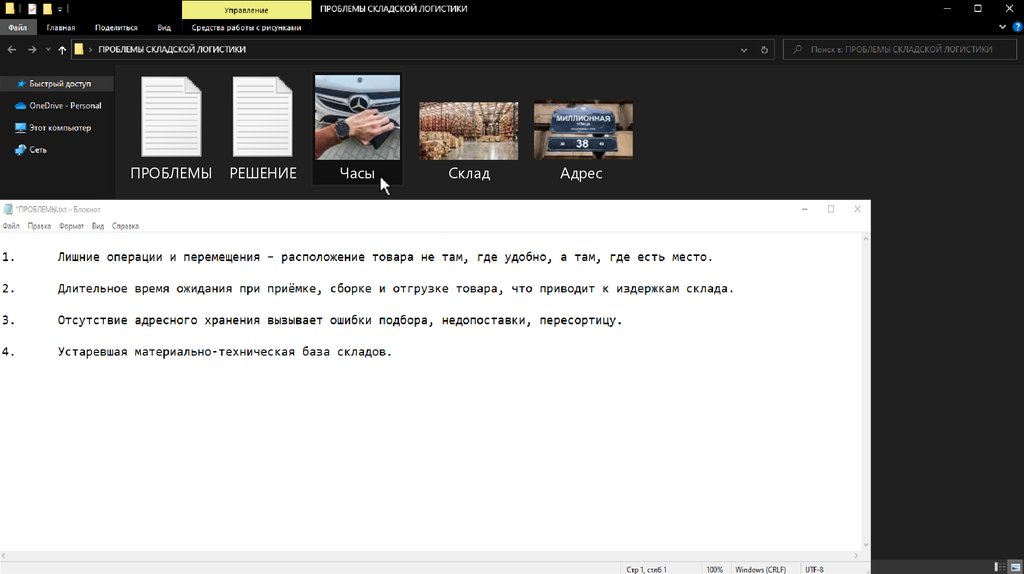This screenshot has width=1024, height=574.
Task: Open the Формат menu in Notepad
Action: click(x=71, y=226)
